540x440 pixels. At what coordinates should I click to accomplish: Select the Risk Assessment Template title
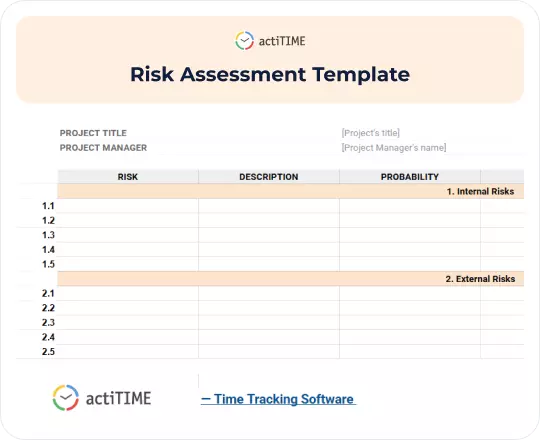[x=270, y=74]
